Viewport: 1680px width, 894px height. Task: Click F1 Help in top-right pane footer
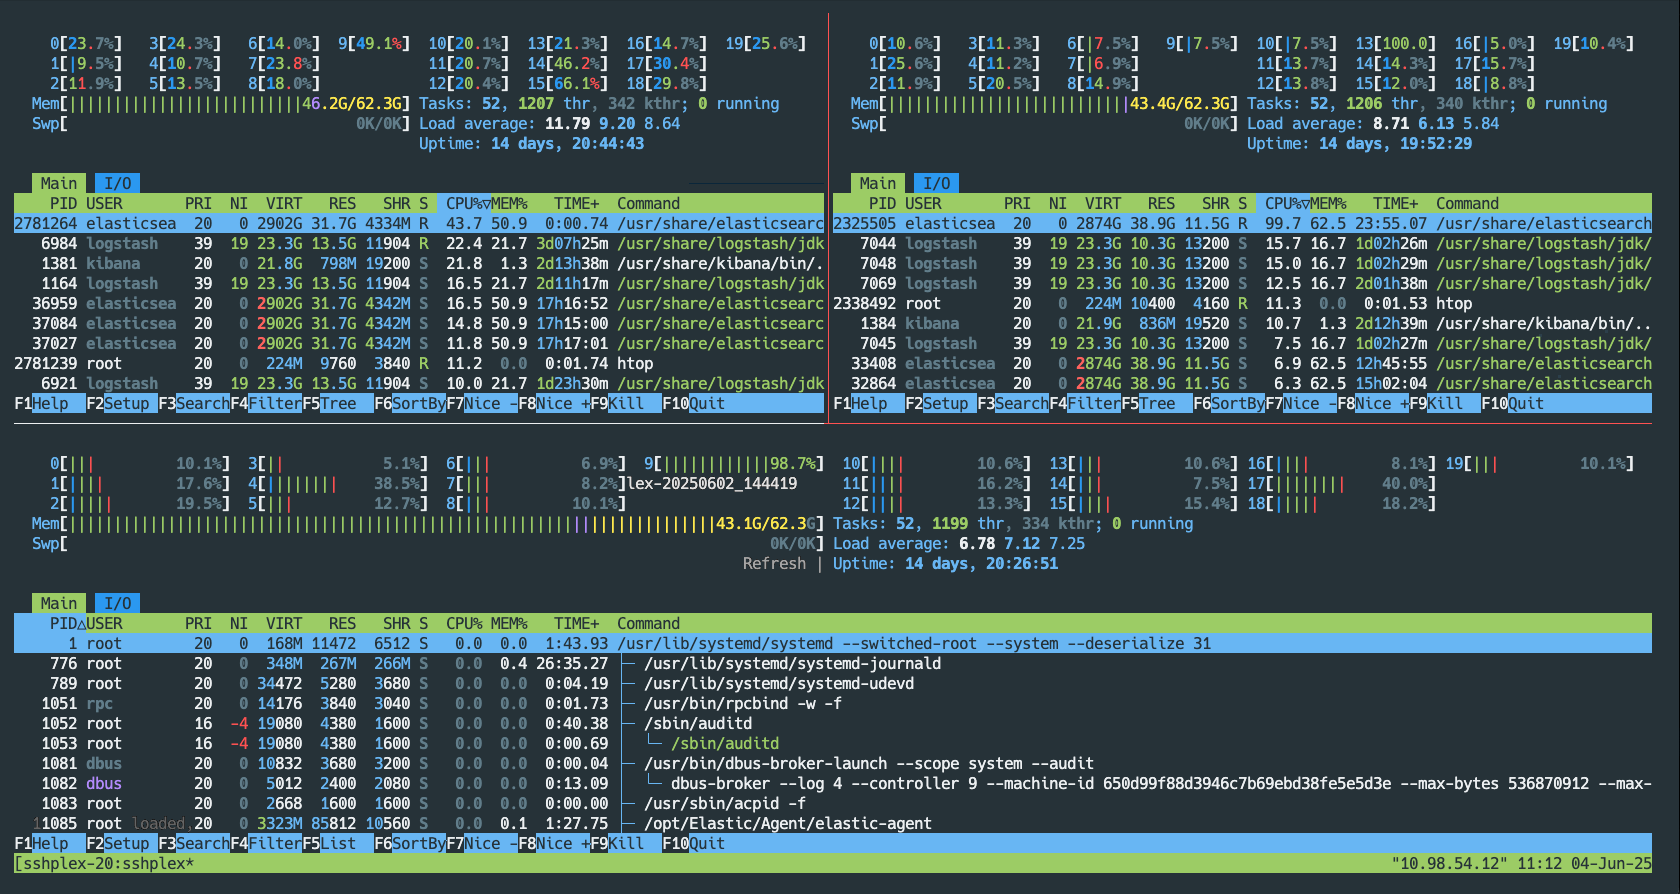tap(869, 403)
